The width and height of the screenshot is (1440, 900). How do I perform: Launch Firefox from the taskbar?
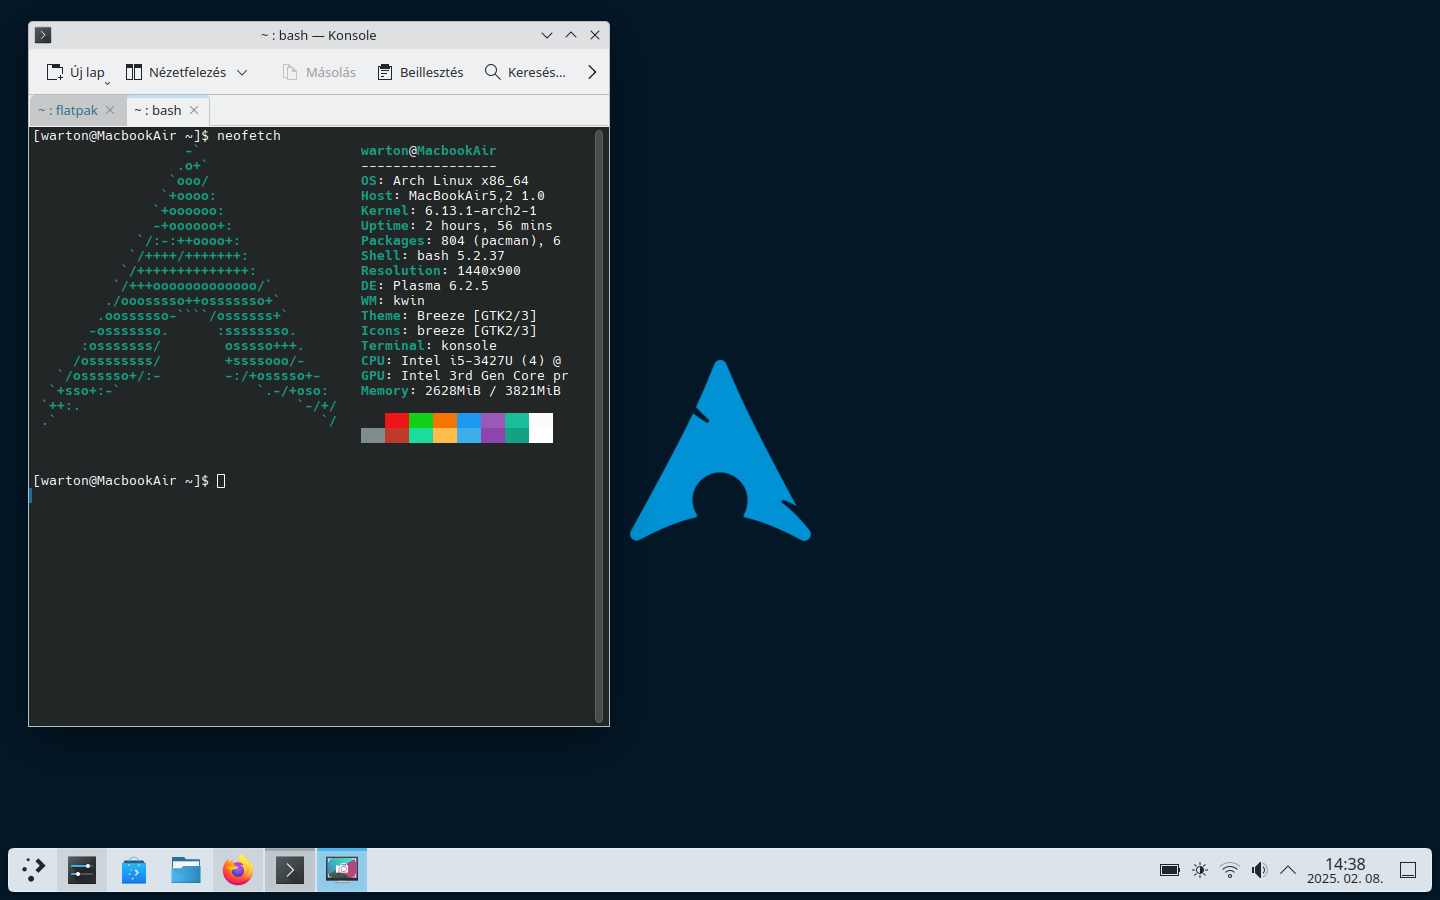point(238,870)
